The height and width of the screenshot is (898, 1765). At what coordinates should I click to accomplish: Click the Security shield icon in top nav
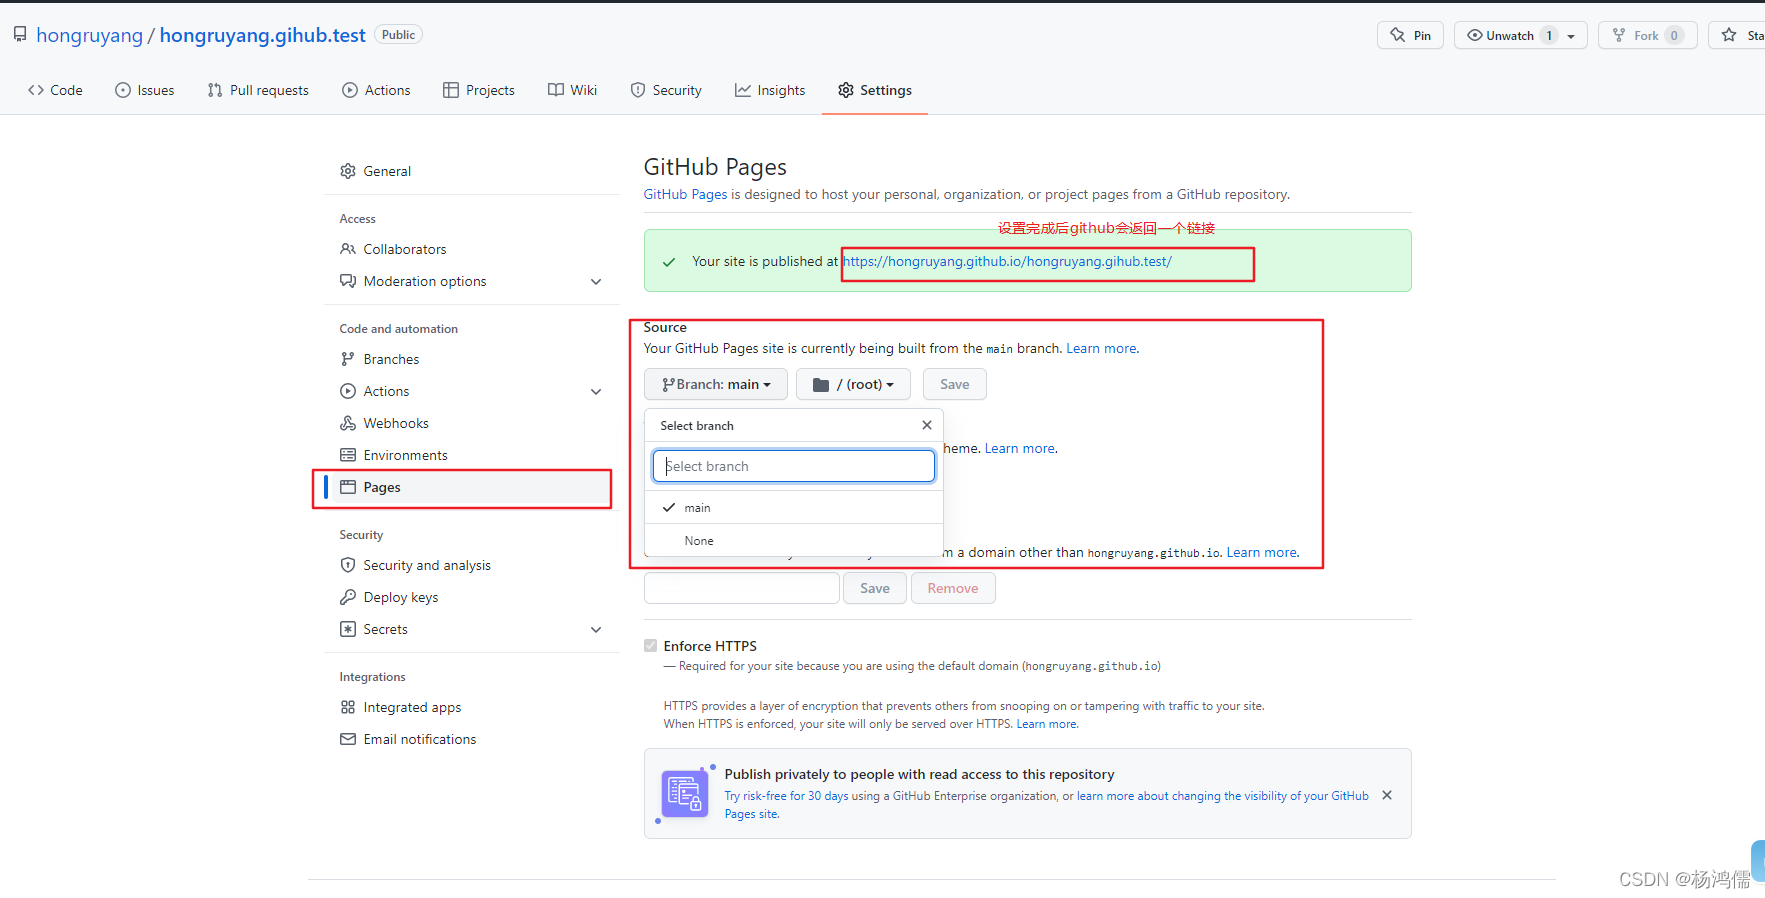point(638,90)
